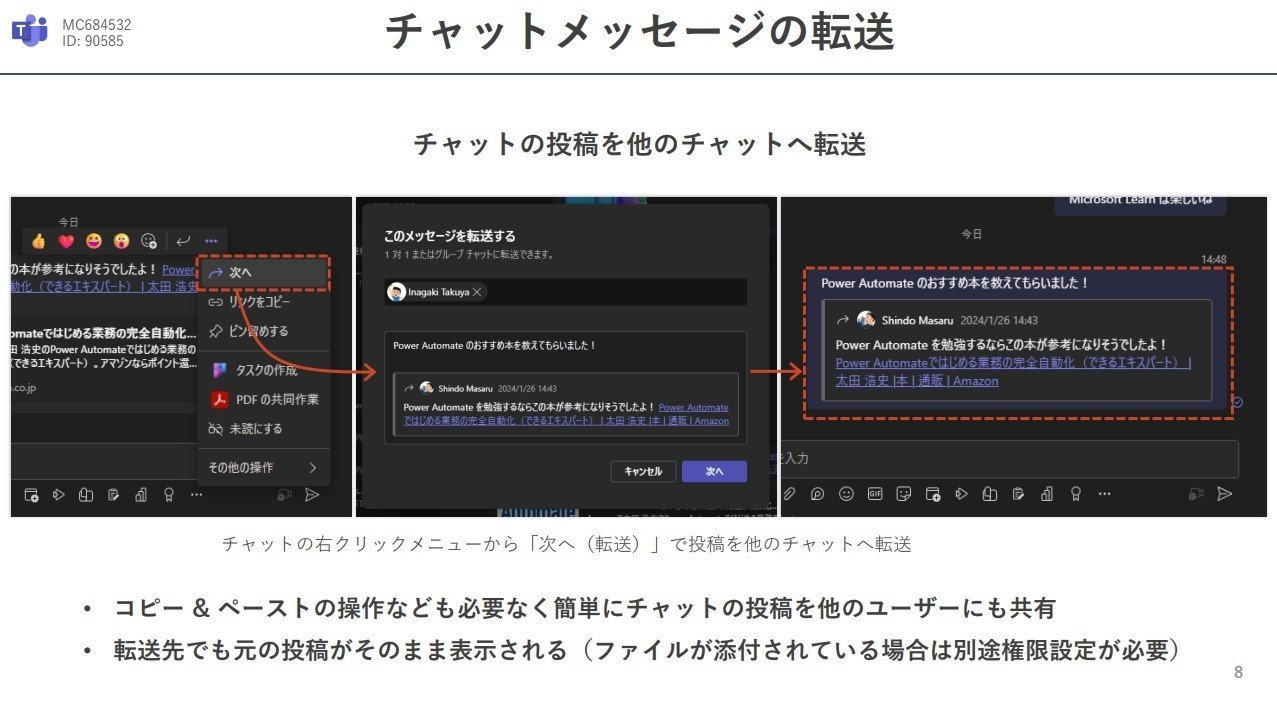This screenshot has height=701, width=1277.
Task: Click the sent-status checkmark beside forwarded message
Action: tap(1239, 402)
